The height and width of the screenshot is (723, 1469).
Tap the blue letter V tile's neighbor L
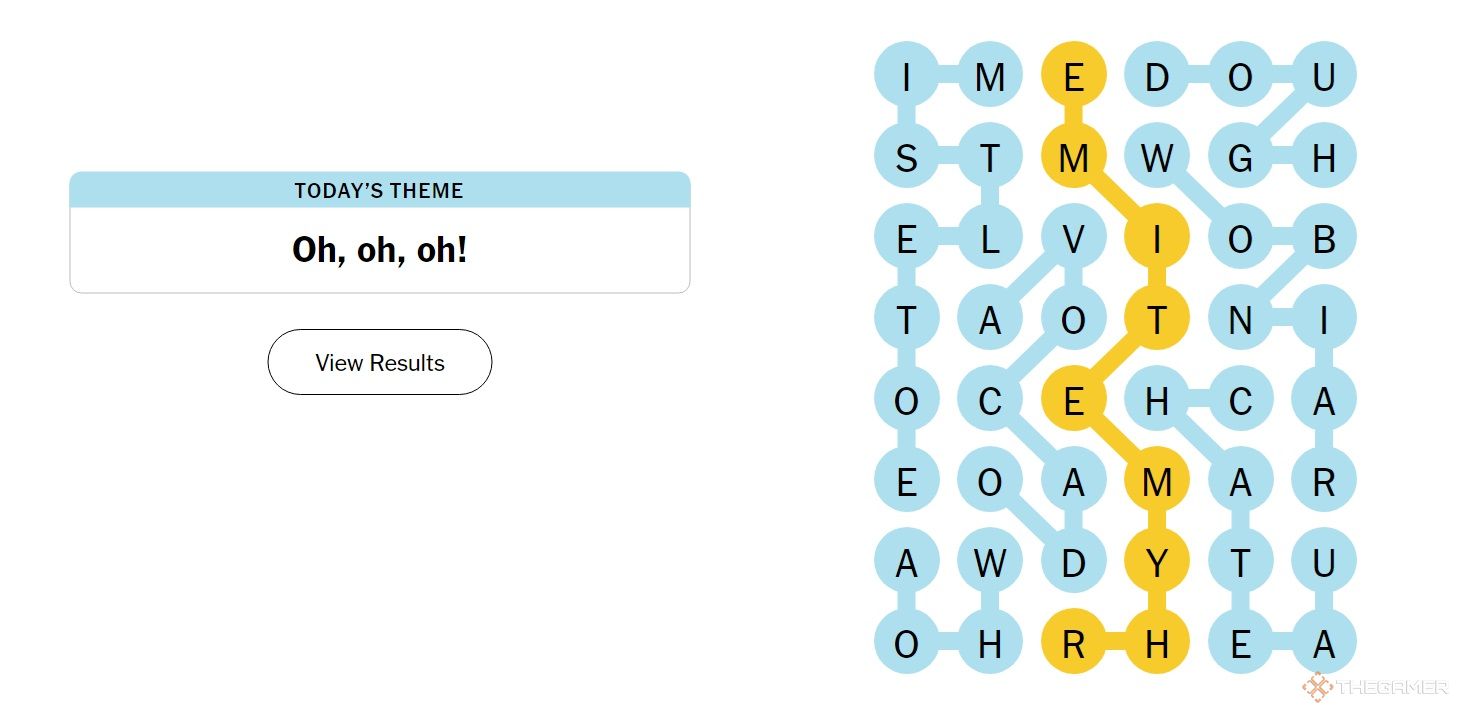click(990, 239)
